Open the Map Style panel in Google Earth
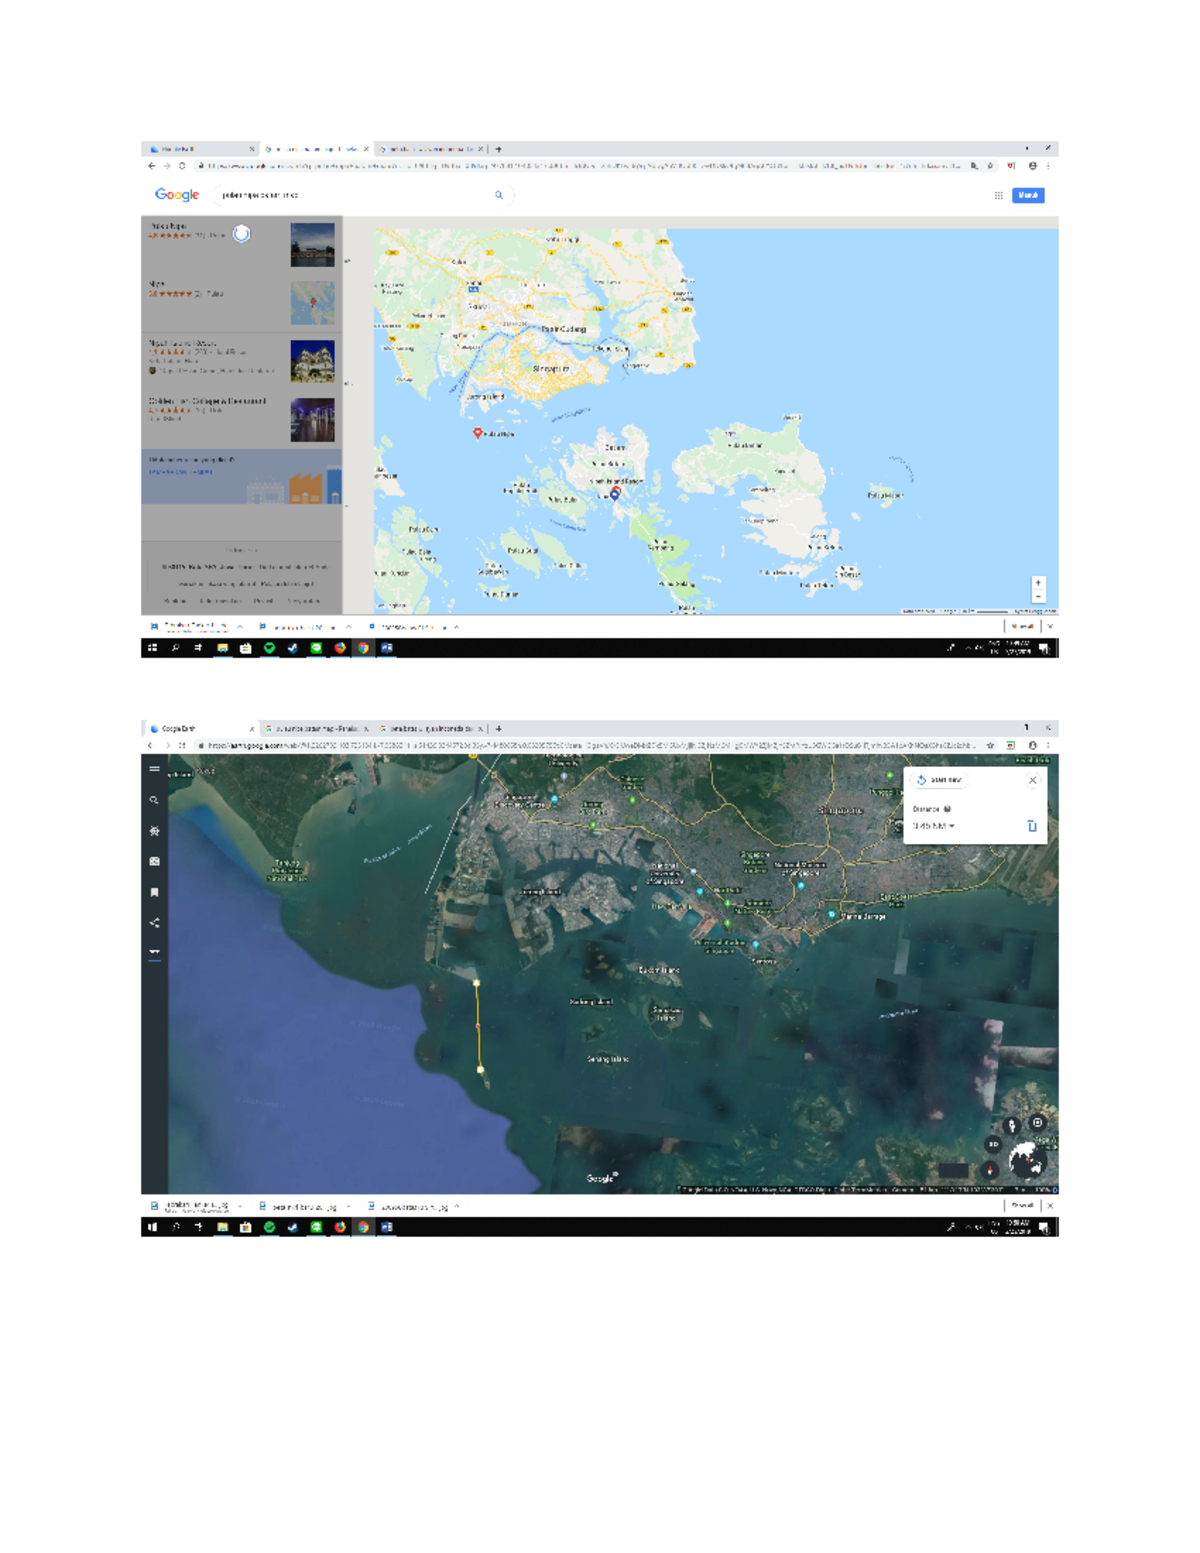Viewport: 1200px width, 1553px height. tap(152, 861)
